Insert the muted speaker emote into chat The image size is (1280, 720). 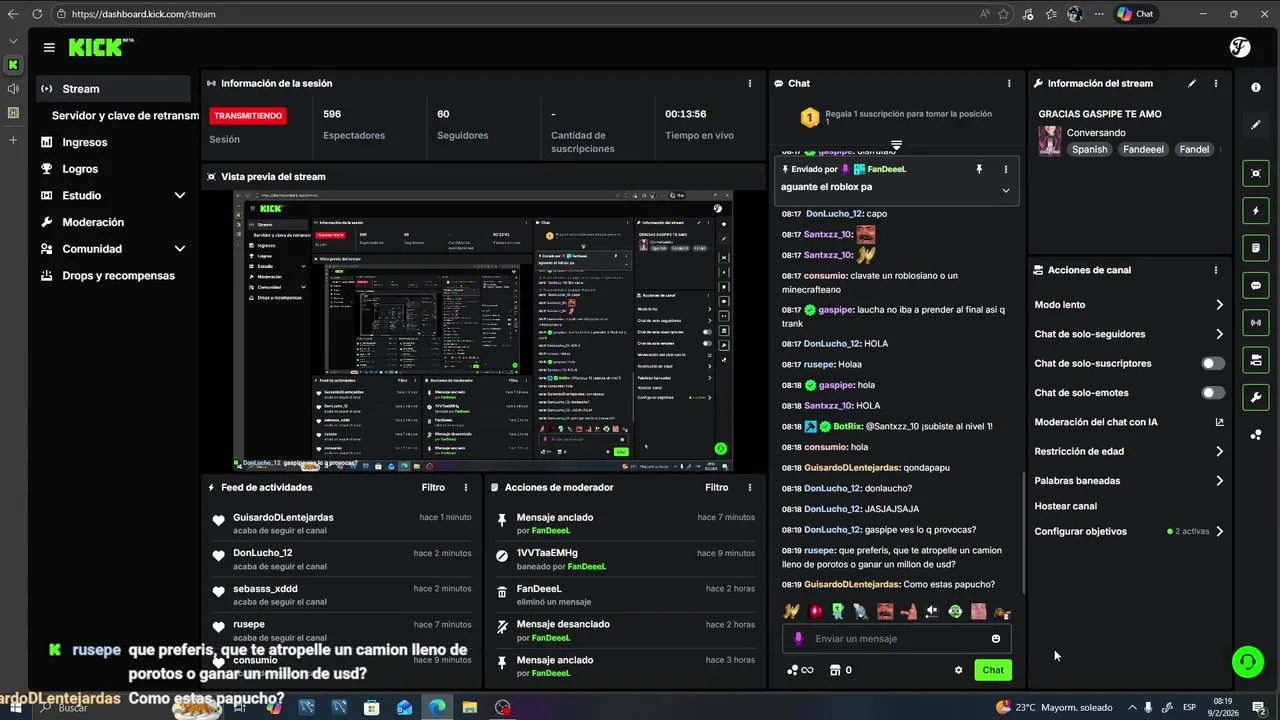point(932,611)
